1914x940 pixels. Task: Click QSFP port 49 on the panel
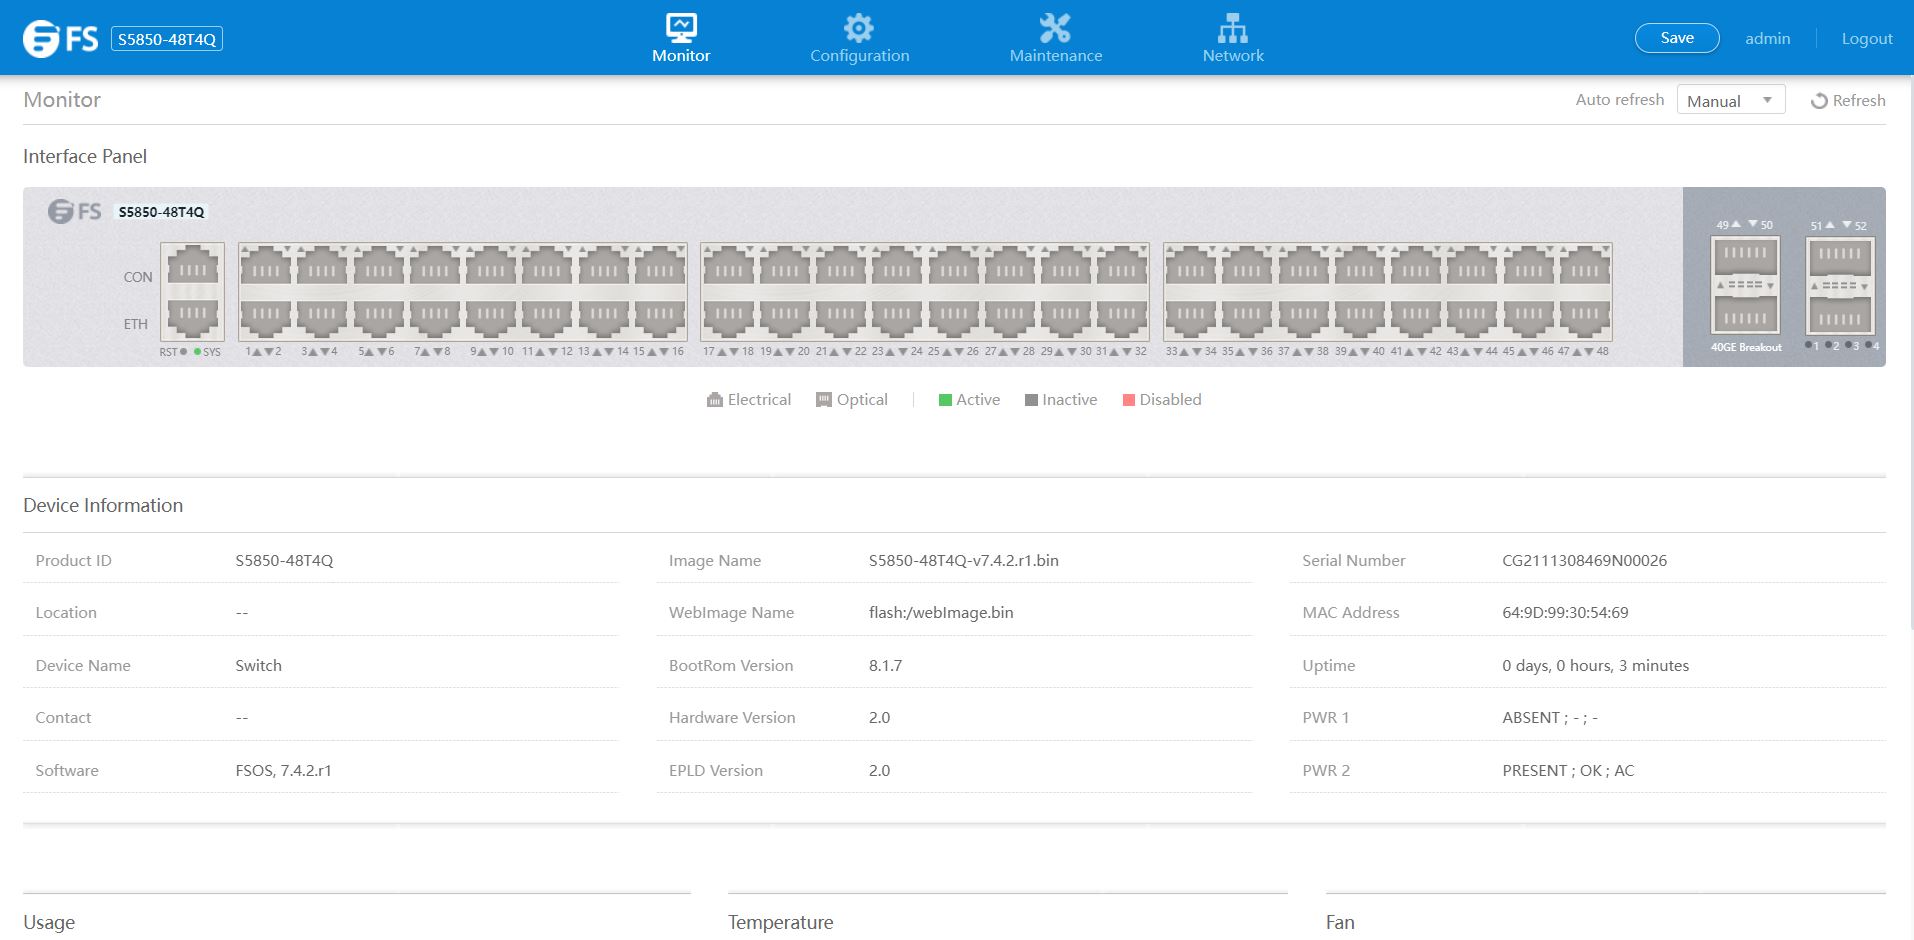coord(1745,257)
